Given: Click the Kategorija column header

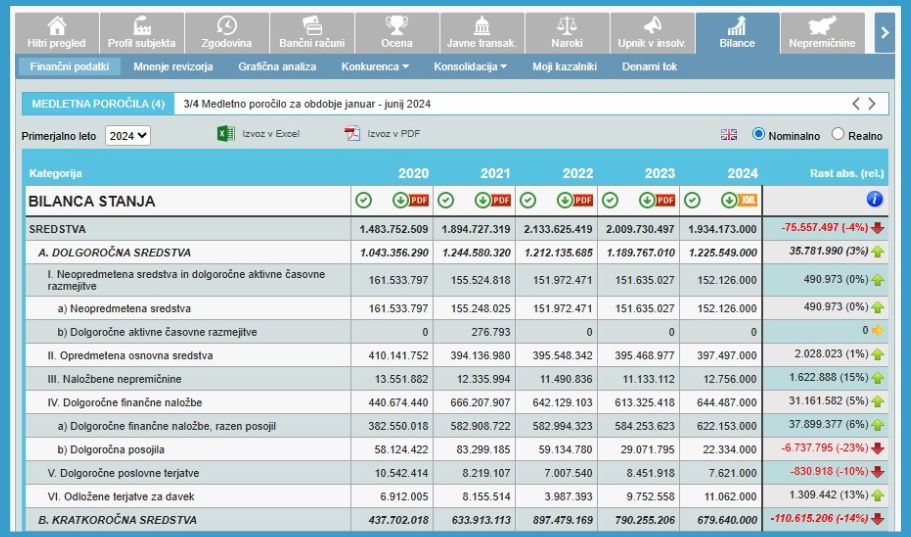Looking at the screenshot, I should 55,173.
